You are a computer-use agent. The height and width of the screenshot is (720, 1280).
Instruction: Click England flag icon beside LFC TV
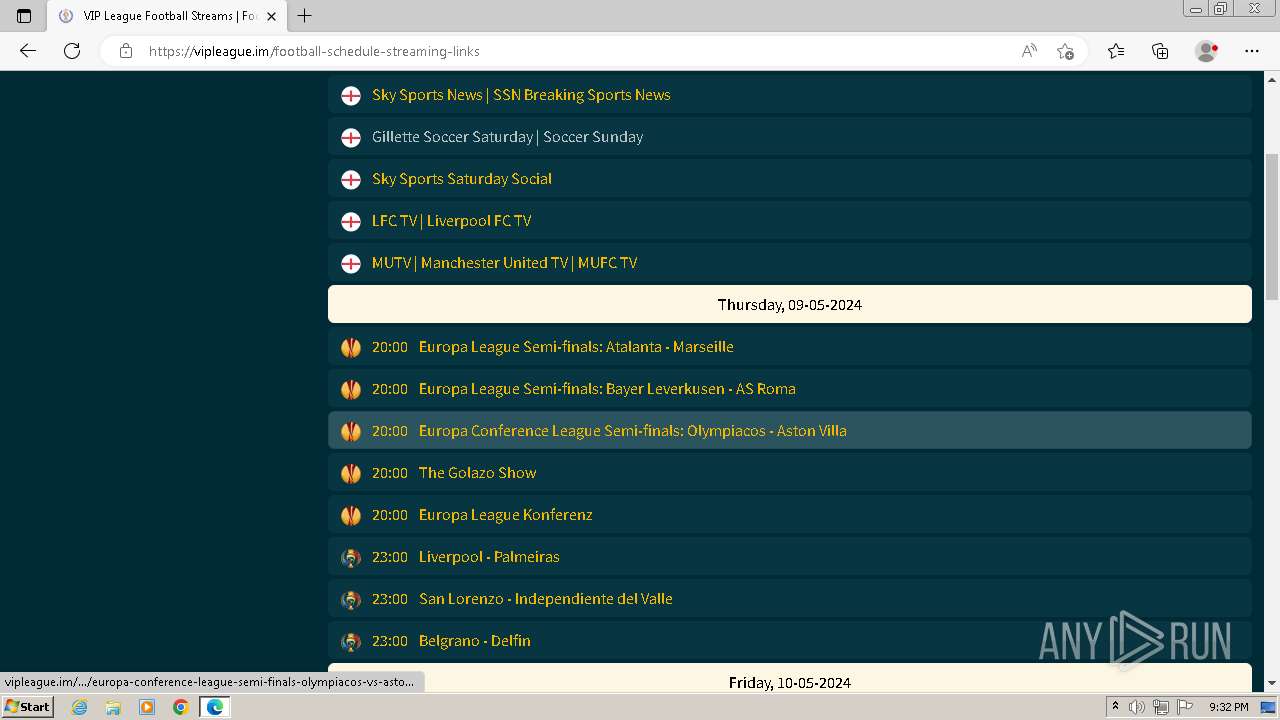coord(351,221)
